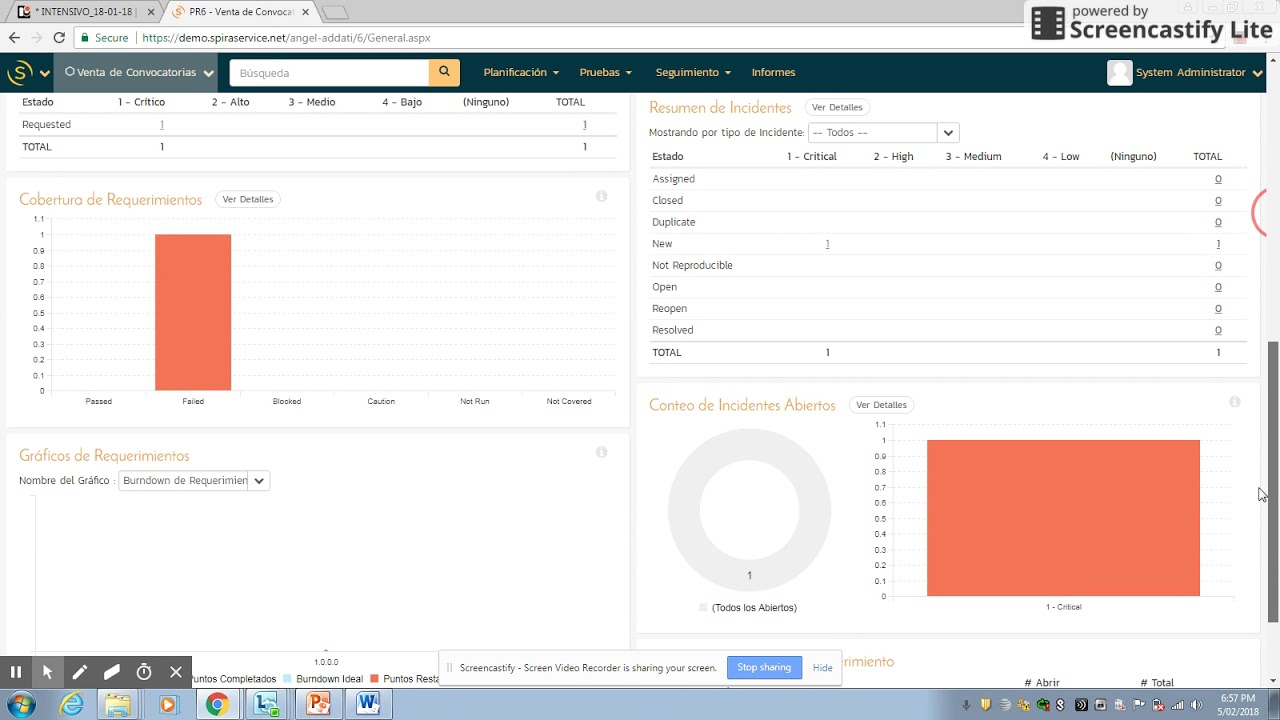The width and height of the screenshot is (1280, 720).
Task: Open Windows Media Player from taskbar
Action: pyautogui.click(x=167, y=705)
